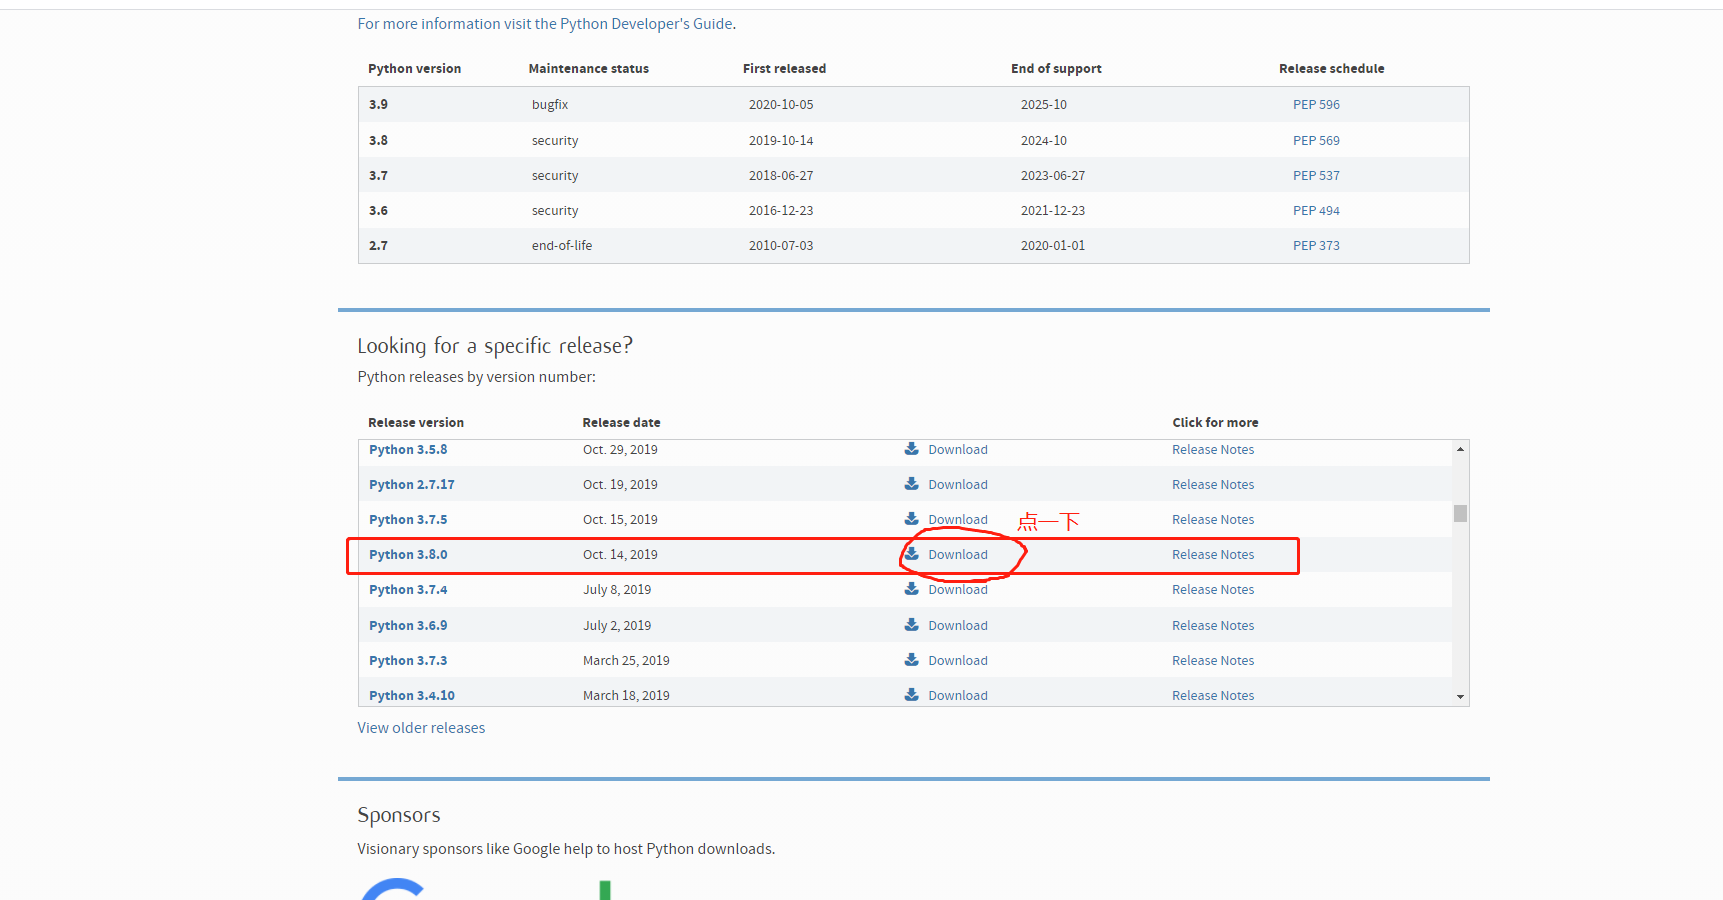Click download icon for Python 3.8.0
This screenshot has width=1723, height=900.
pyautogui.click(x=912, y=554)
